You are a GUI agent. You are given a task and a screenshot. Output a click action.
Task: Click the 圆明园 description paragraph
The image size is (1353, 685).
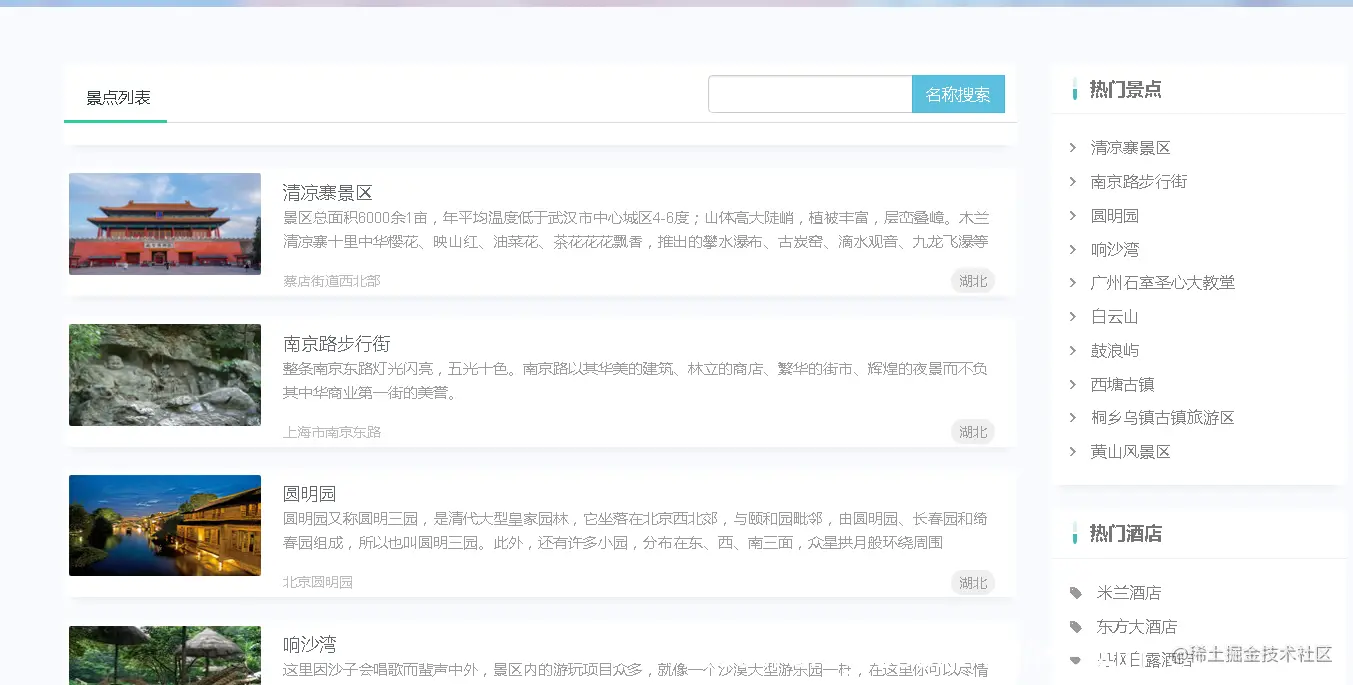[x=635, y=531]
